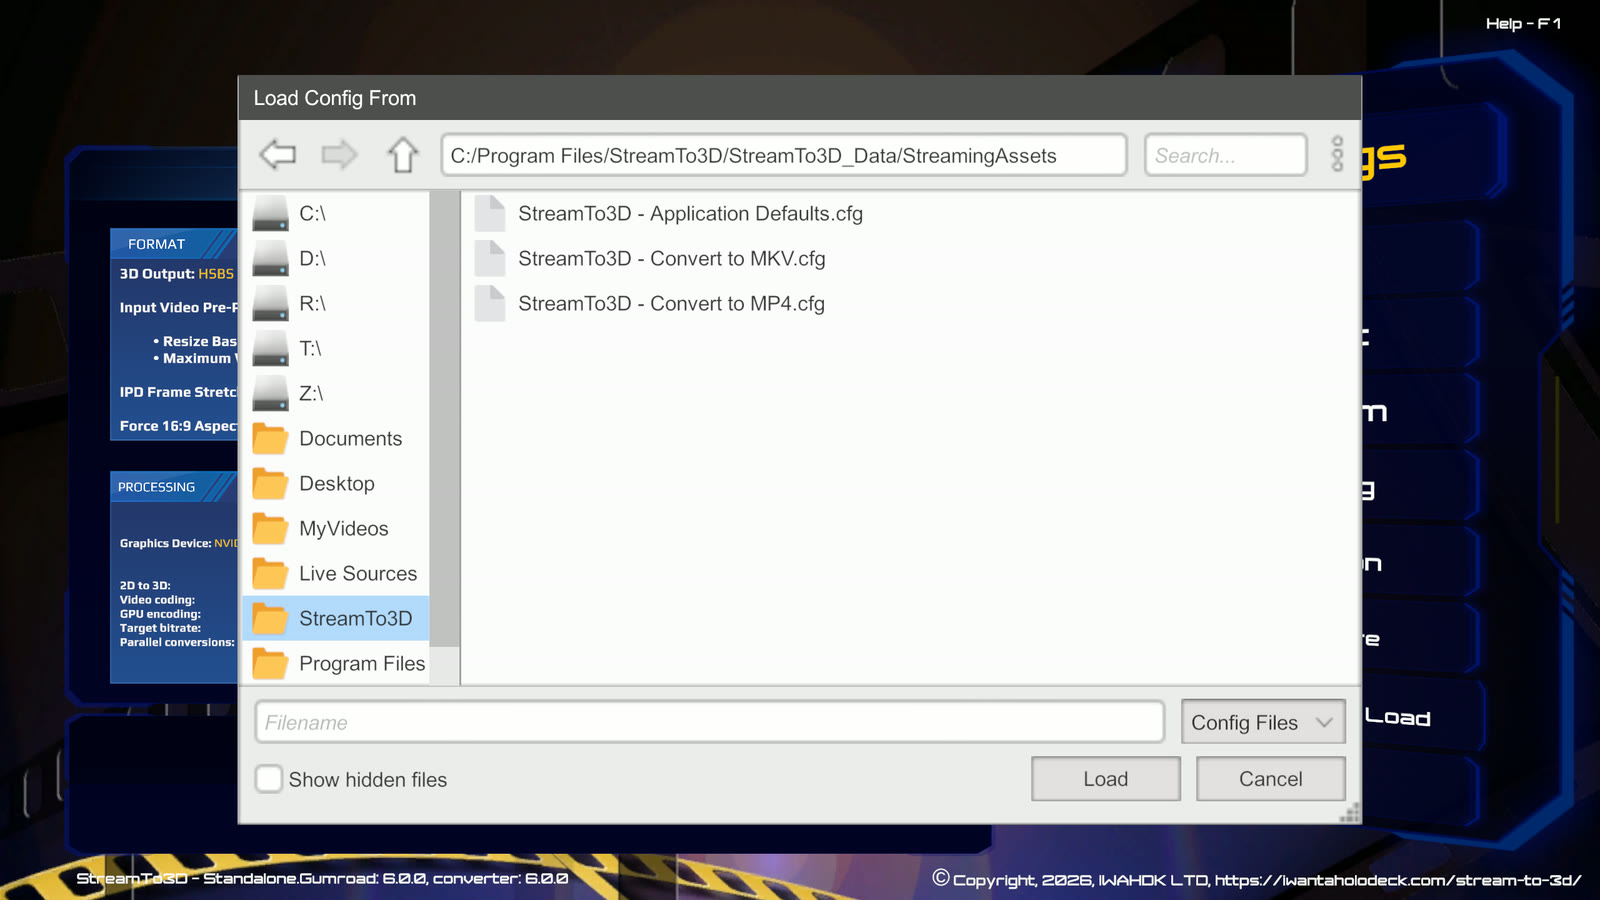Select 'StreamTo3D - Convert to MKV.cfg' file name

[x=672, y=258]
